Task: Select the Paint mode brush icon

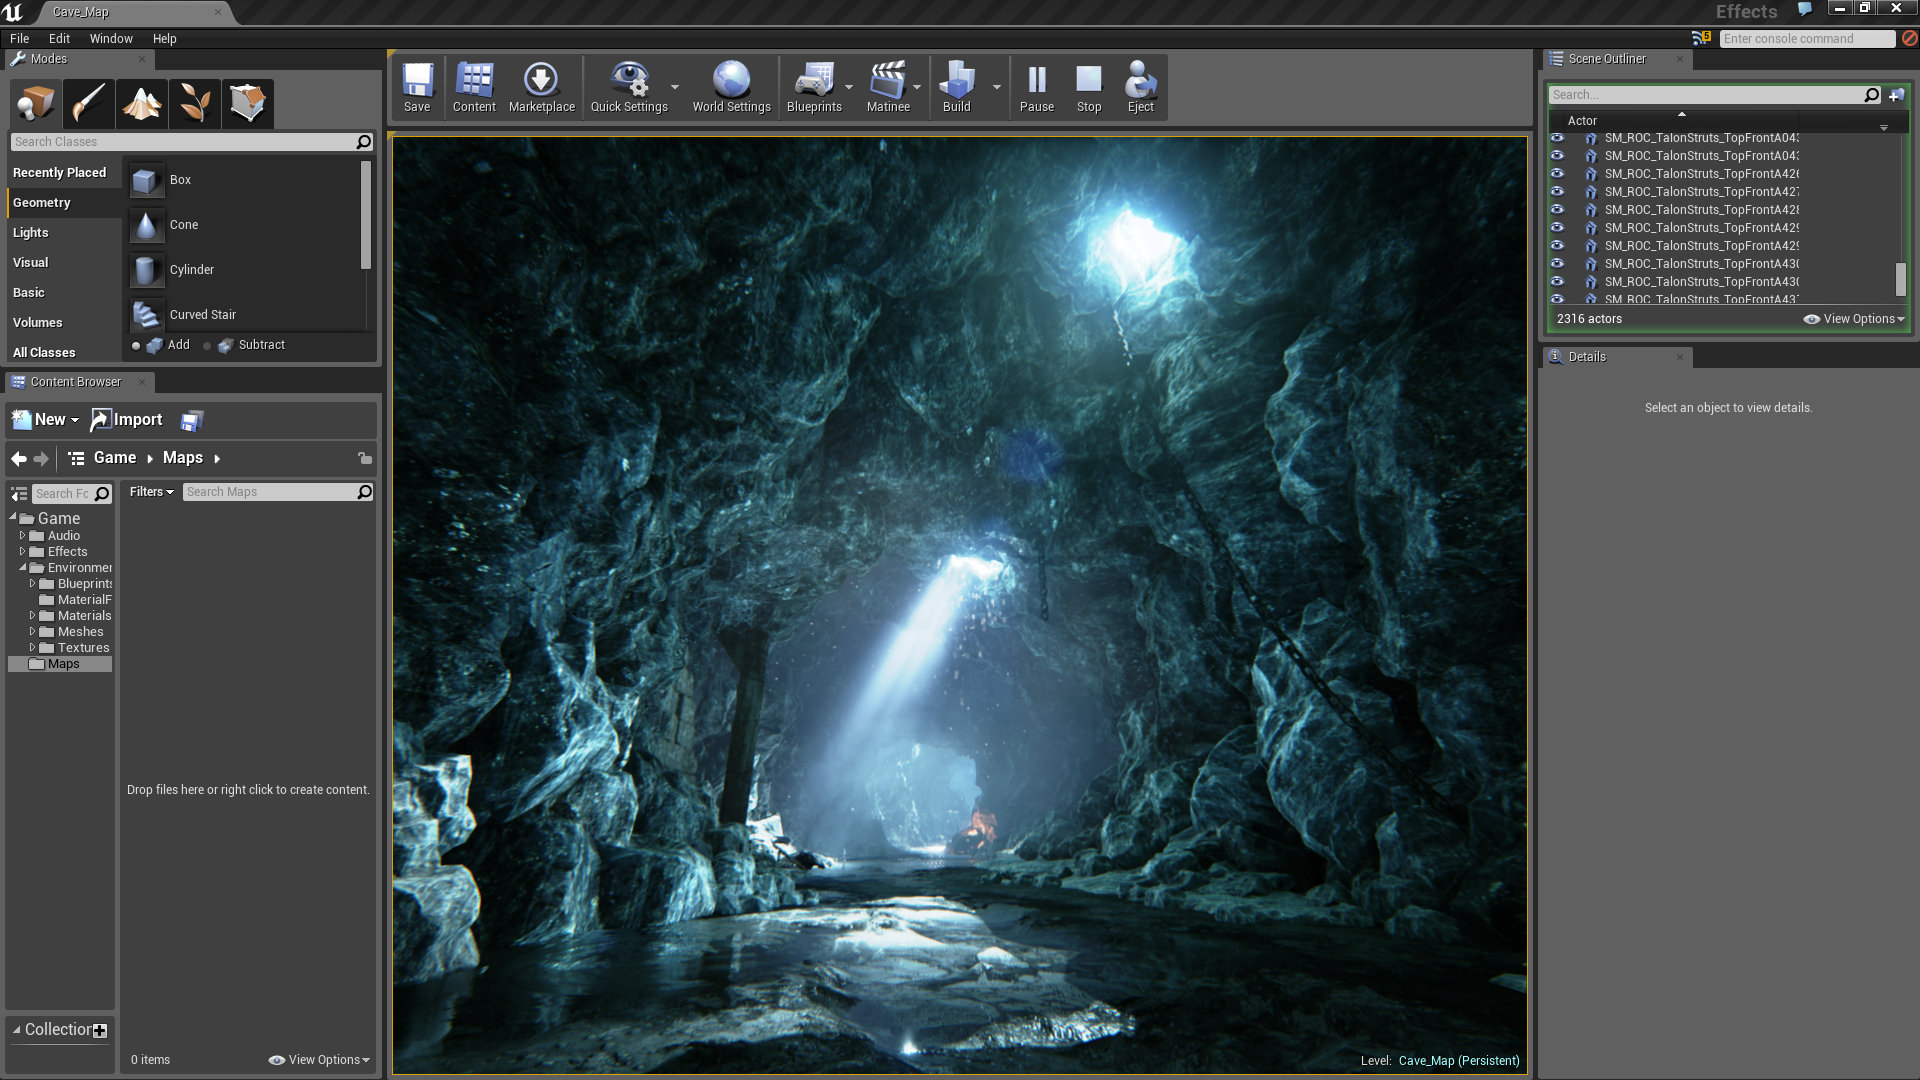Action: [x=88, y=103]
